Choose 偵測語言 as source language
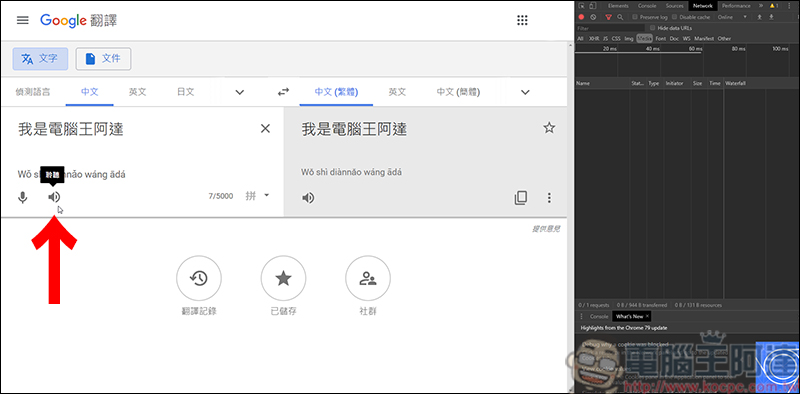Image resolution: width=800 pixels, height=394 pixels. pyautogui.click(x=33, y=92)
